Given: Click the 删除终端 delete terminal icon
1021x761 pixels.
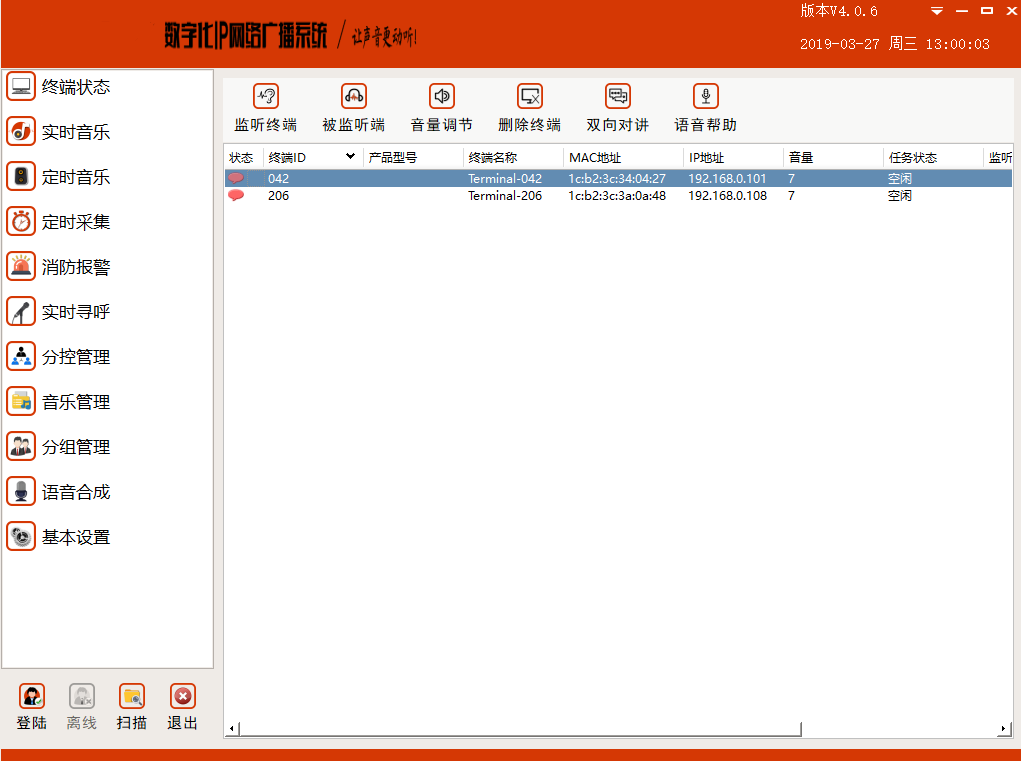Looking at the screenshot, I should [529, 105].
